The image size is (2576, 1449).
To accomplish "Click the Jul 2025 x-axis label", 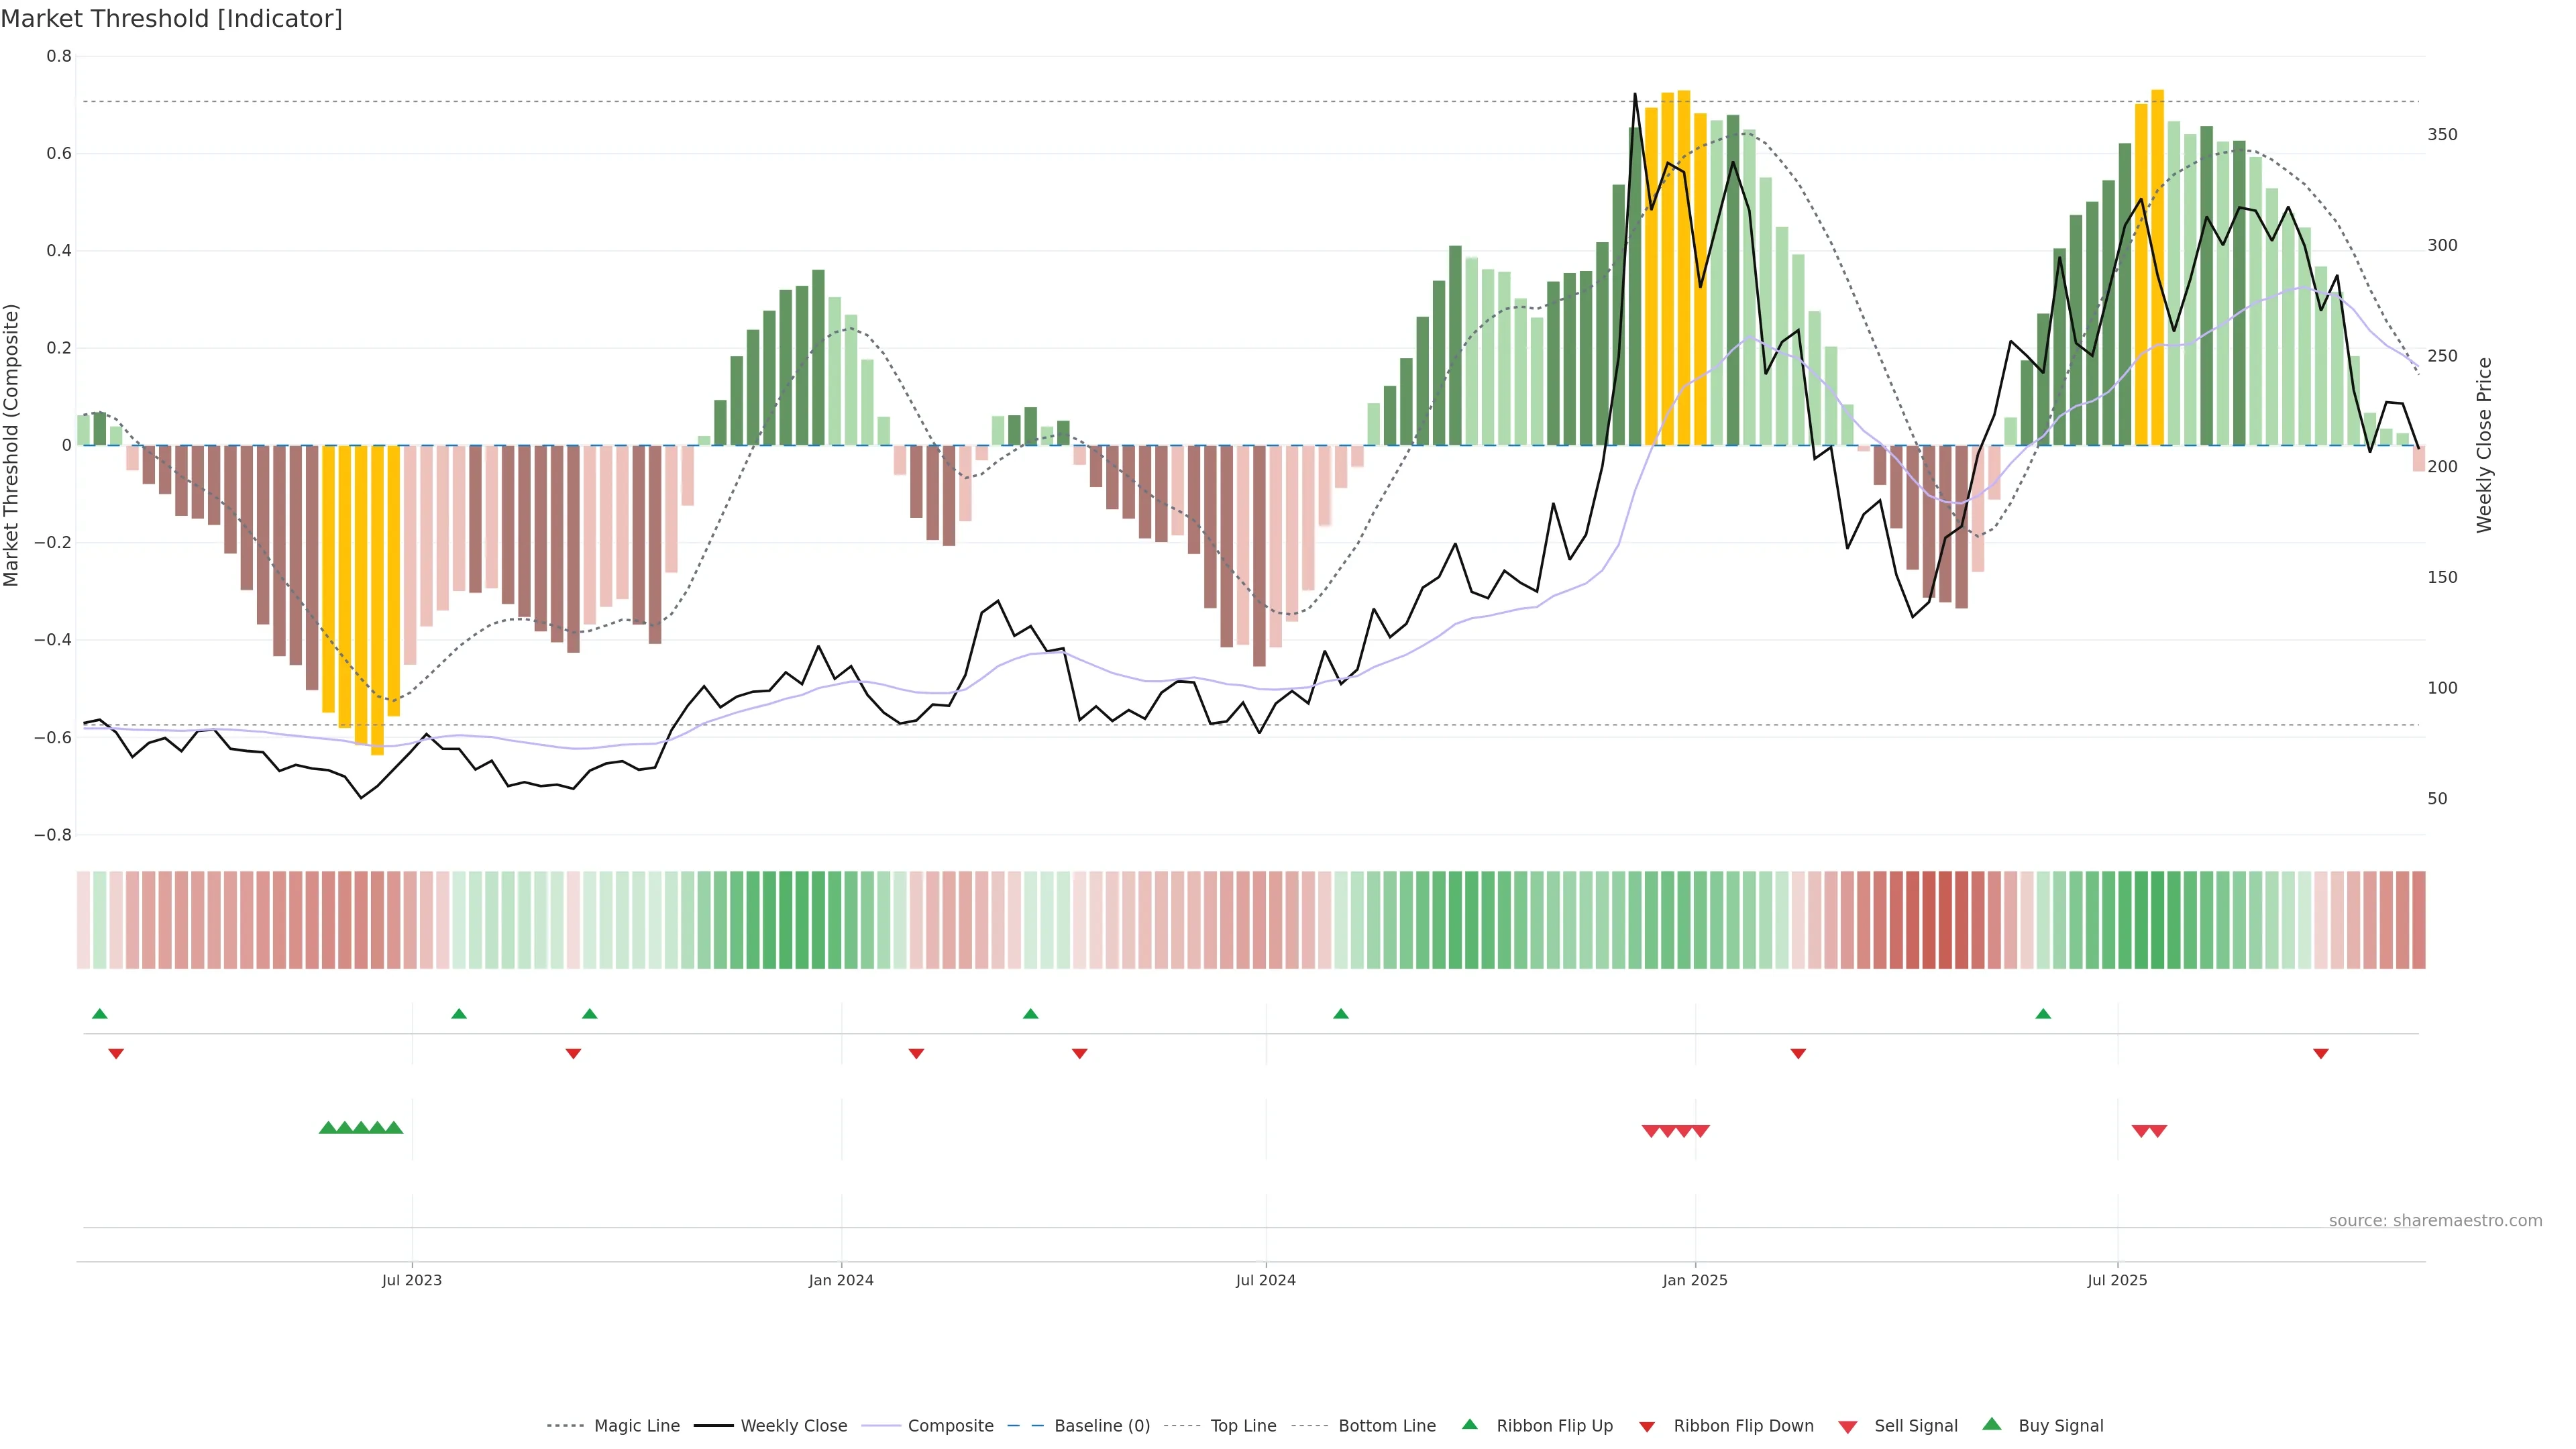I will (x=2117, y=1280).
